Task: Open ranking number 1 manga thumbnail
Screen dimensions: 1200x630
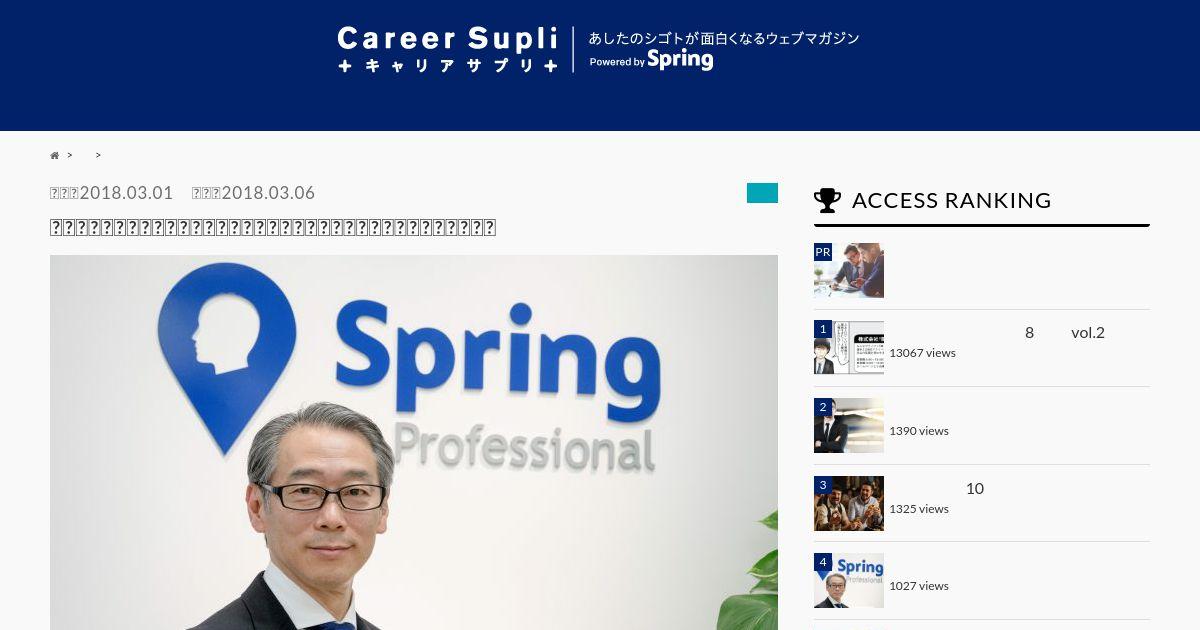Action: click(x=849, y=348)
